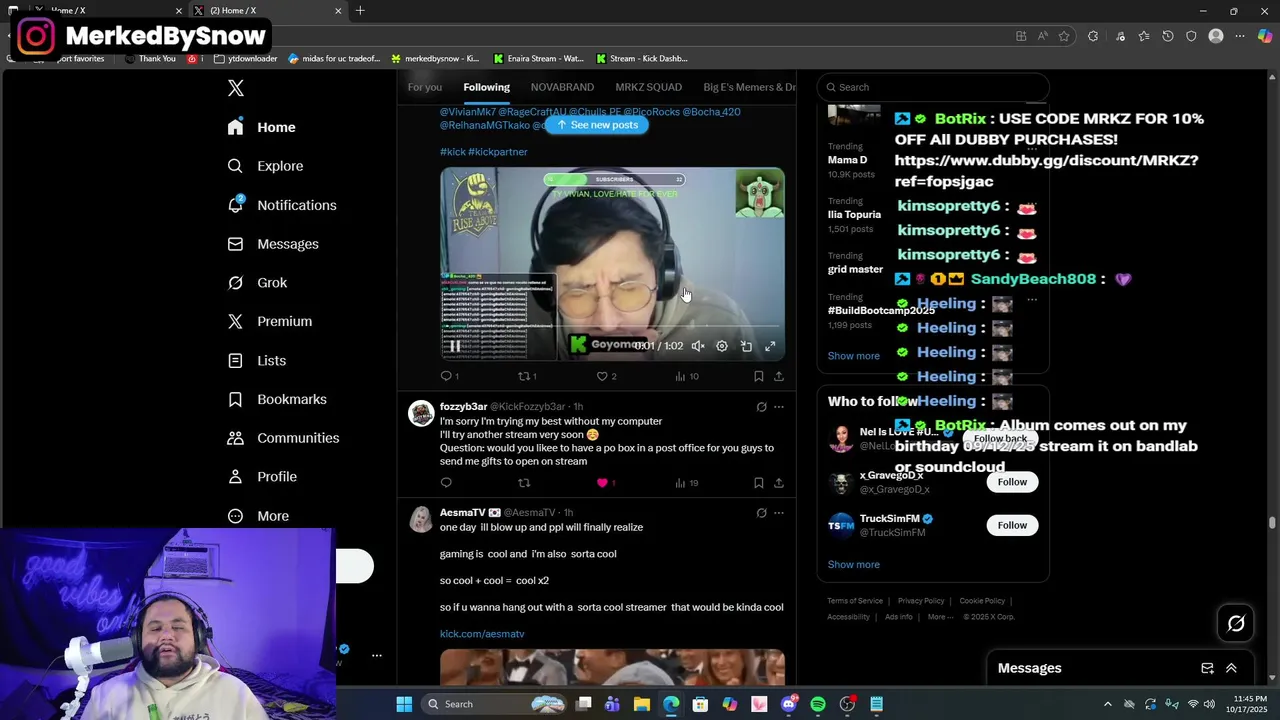Screen dimensions: 1280x720
Task: Select the Following tab
Action: coord(486,87)
